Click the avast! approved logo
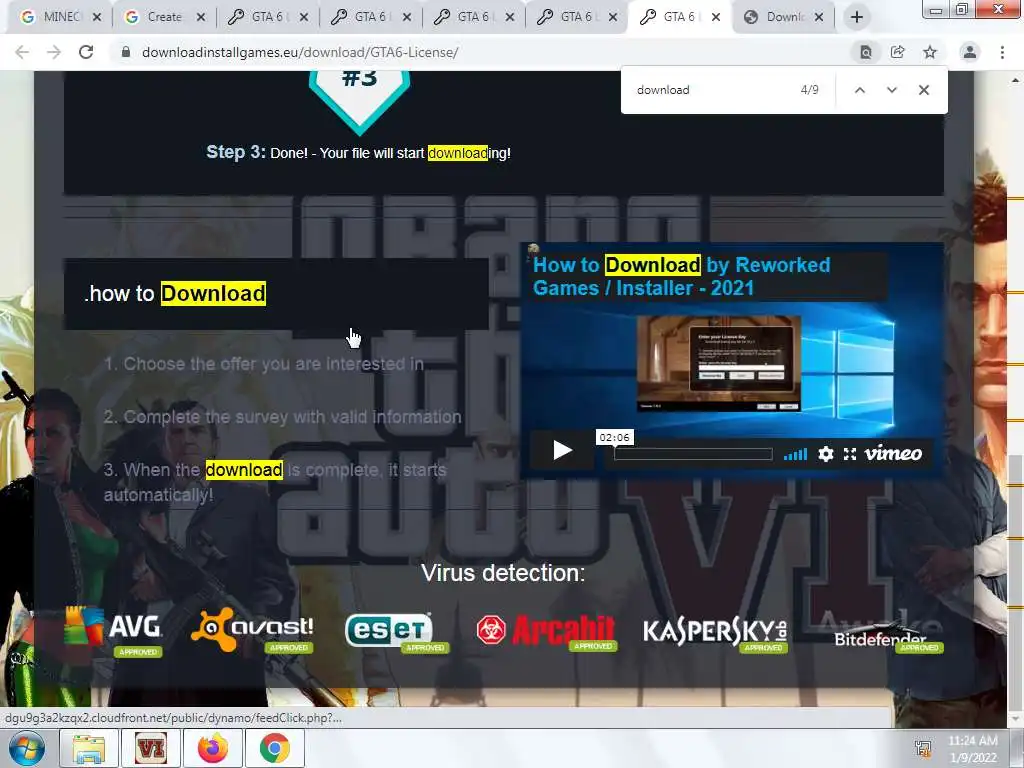Image resolution: width=1024 pixels, height=768 pixels. click(x=252, y=630)
